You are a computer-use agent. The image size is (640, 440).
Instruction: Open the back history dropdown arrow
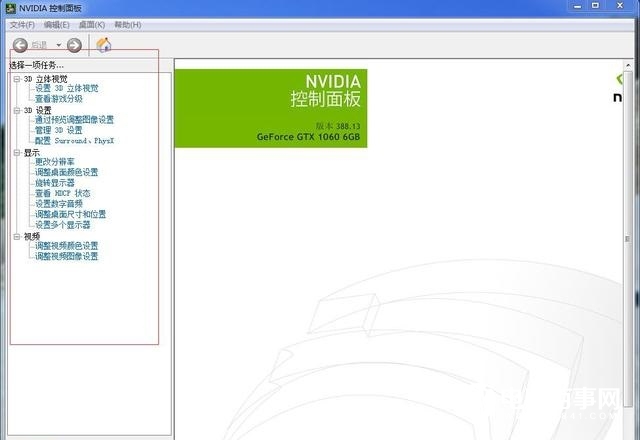[59, 45]
